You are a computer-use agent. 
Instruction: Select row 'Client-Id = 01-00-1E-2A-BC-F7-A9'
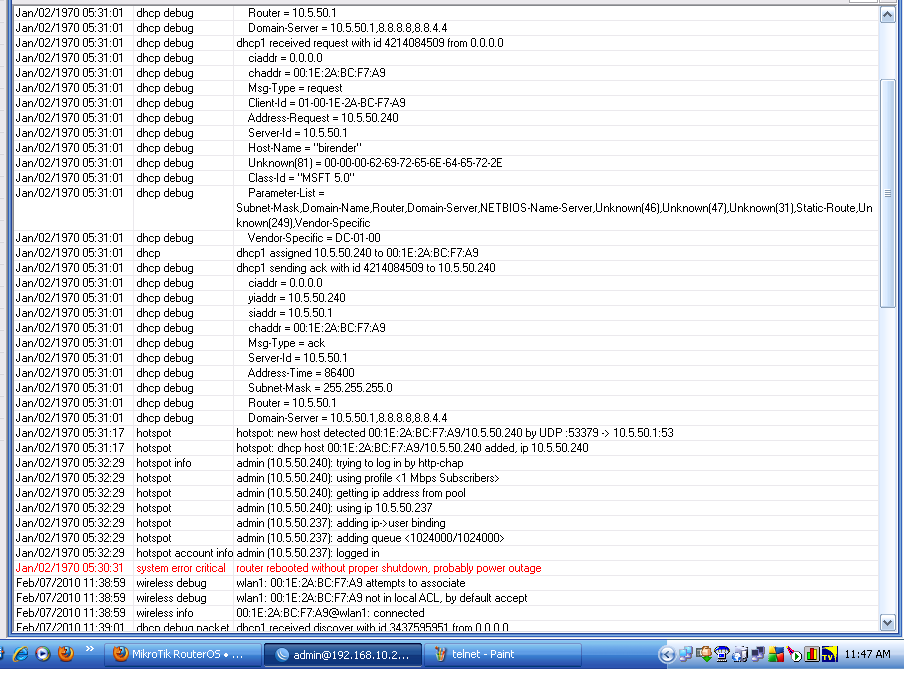point(445,103)
